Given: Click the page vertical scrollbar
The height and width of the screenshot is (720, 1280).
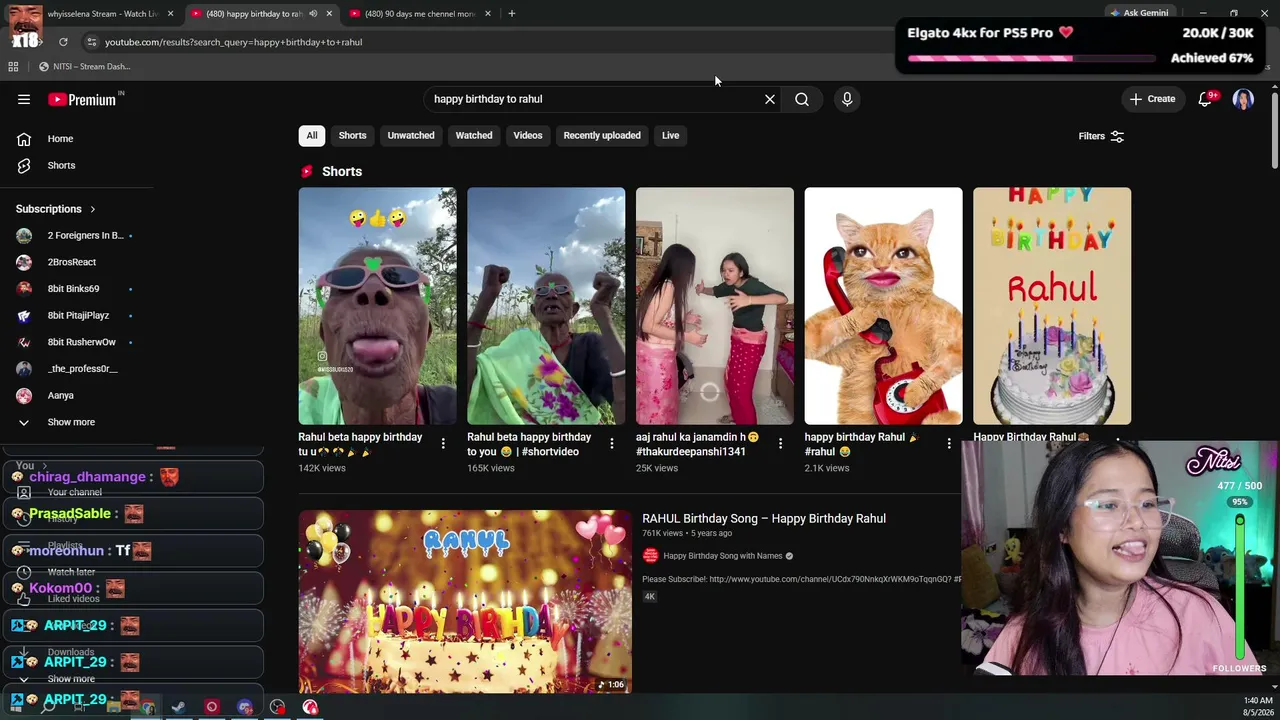Looking at the screenshot, I should [x=1274, y=130].
